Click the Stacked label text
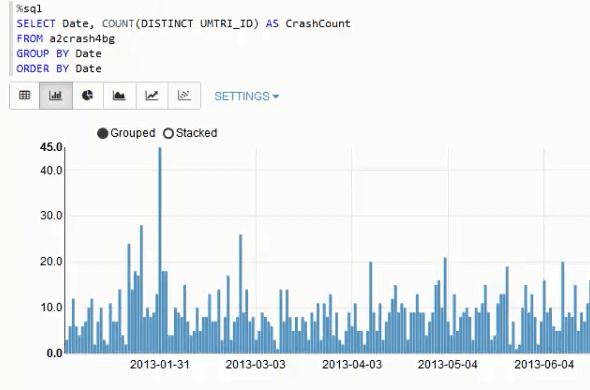 click(x=196, y=133)
